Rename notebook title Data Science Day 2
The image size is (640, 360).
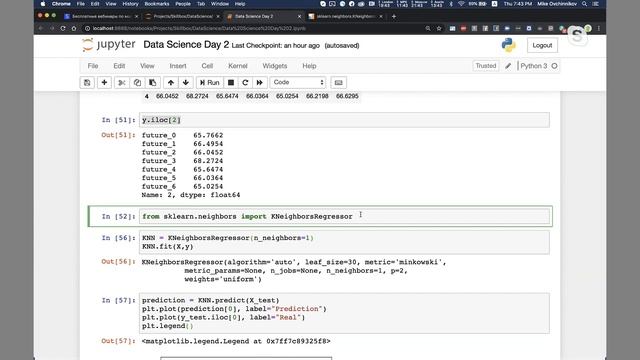click(186, 44)
